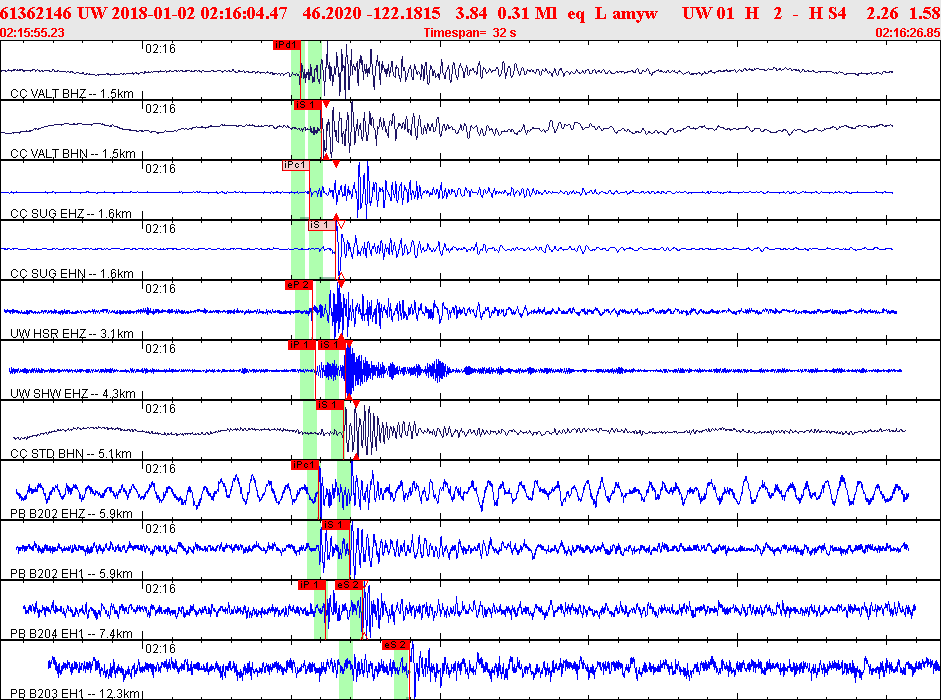941x700 pixels.
Task: Select the iS 1 pick flag on B202 EH1
Action: 335,525
